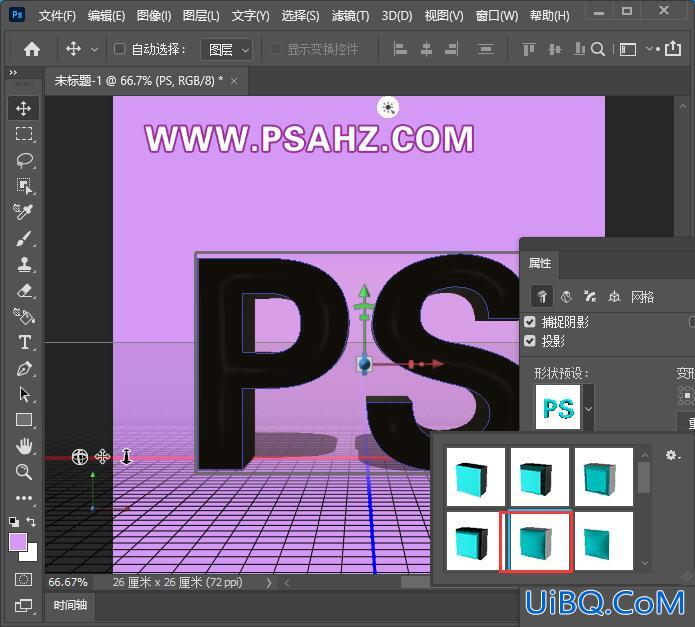Viewport: 695px width, 627px height.
Task: Select the Brush tool
Action: (23, 238)
